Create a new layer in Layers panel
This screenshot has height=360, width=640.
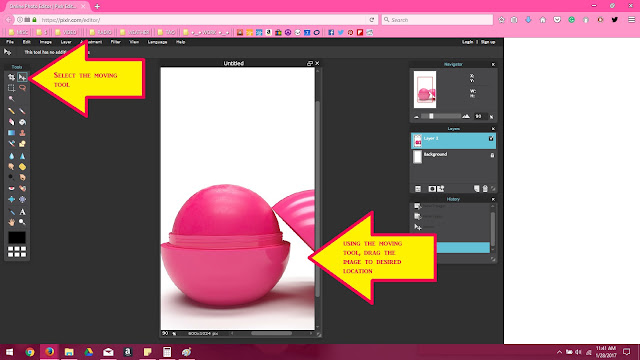click(x=476, y=189)
